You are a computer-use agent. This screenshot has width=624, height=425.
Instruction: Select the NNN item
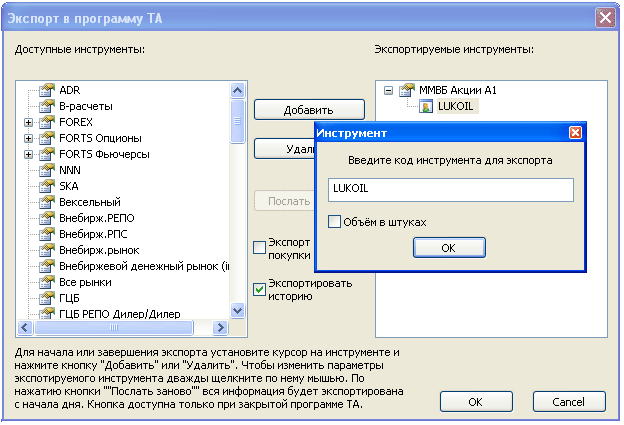point(70,170)
